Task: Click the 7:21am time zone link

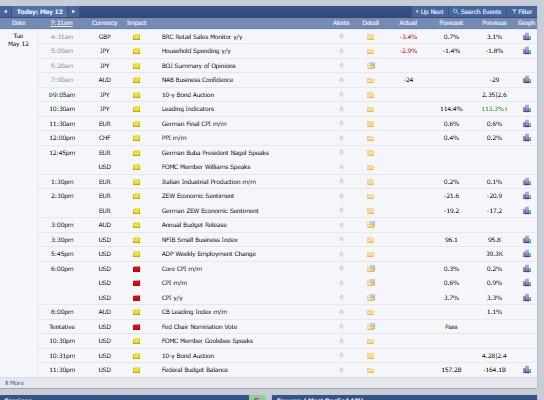Action: (61, 23)
